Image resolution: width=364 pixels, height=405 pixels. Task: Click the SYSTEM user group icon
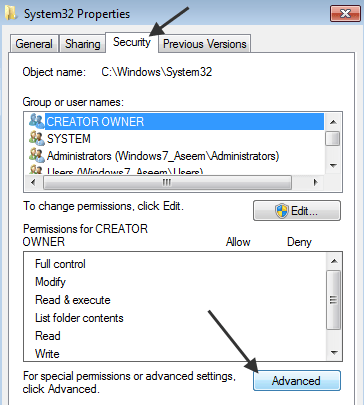[37, 138]
